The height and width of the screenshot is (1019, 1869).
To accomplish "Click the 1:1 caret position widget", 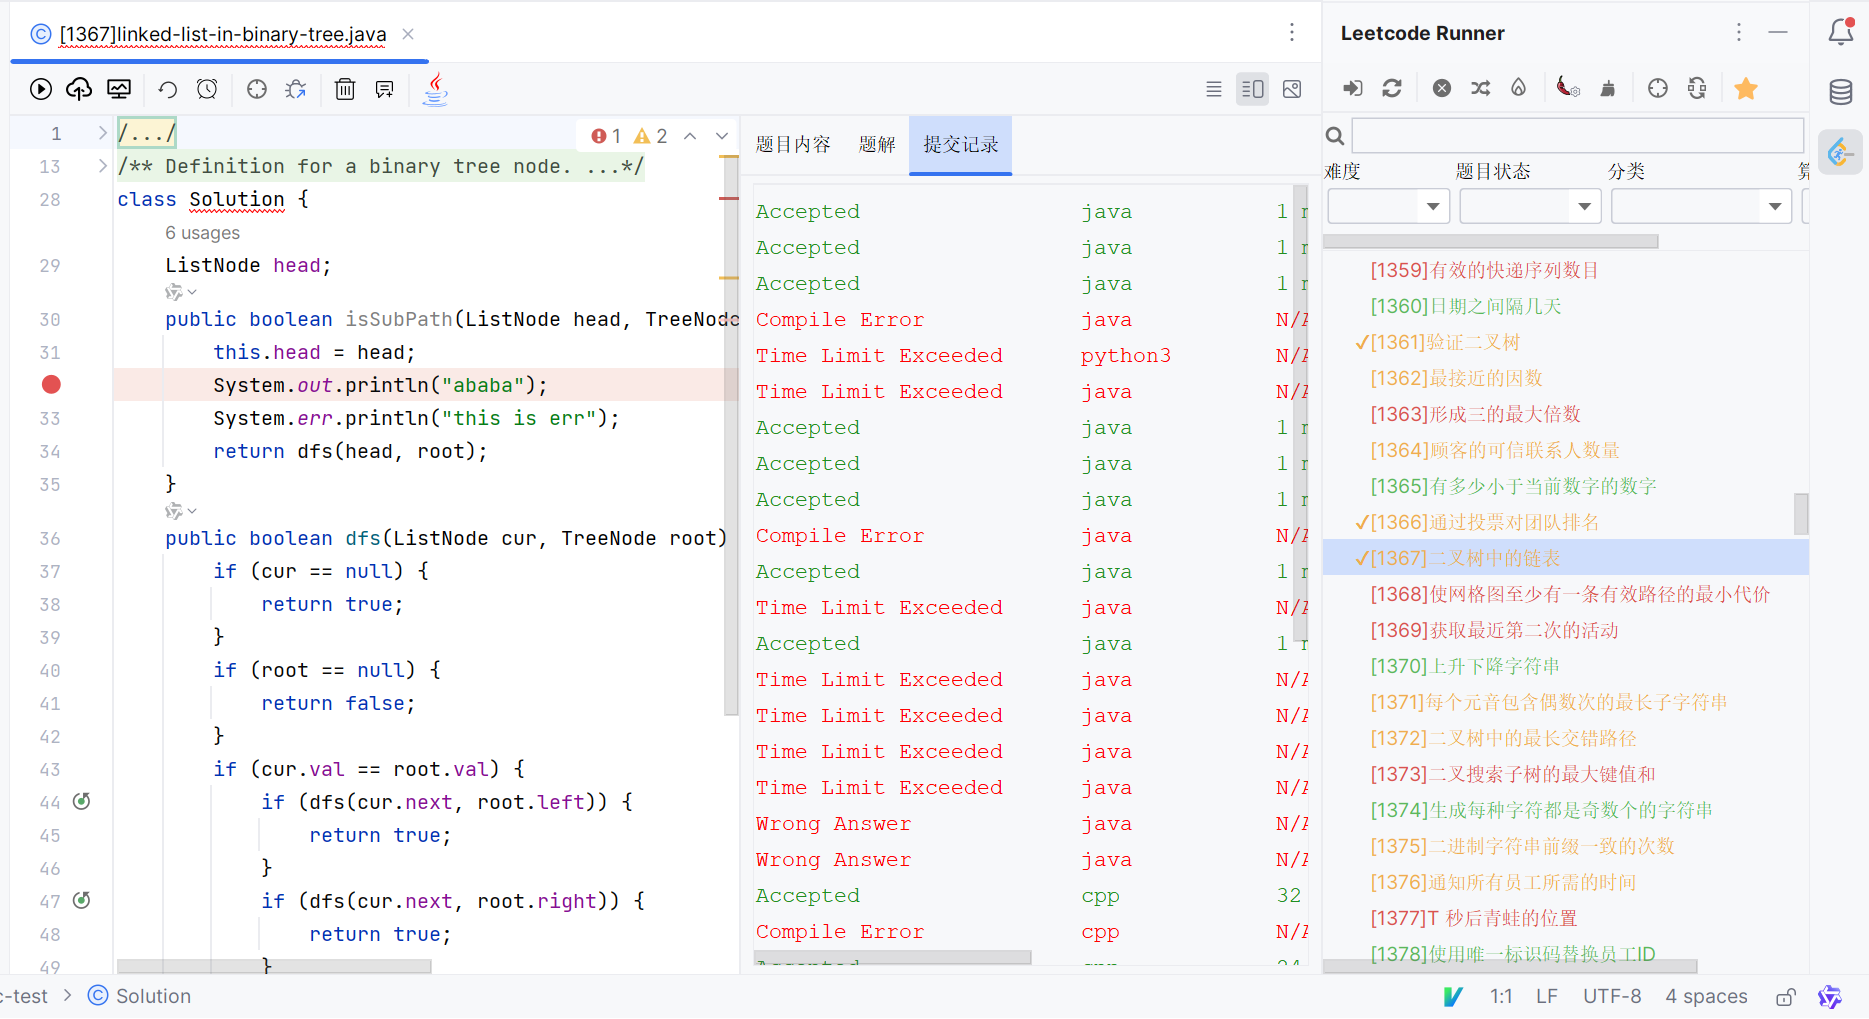I will tap(1501, 996).
